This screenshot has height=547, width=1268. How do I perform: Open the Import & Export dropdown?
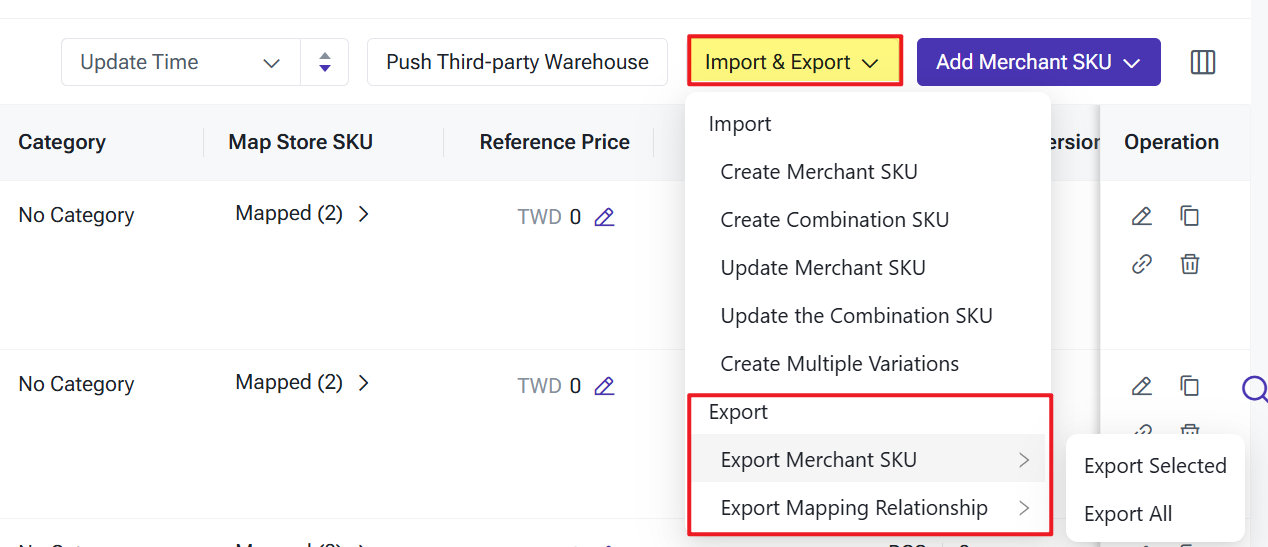[794, 62]
